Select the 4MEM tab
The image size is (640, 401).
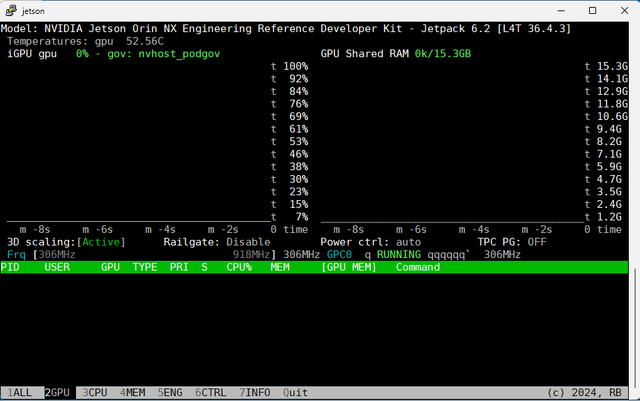coord(132,393)
